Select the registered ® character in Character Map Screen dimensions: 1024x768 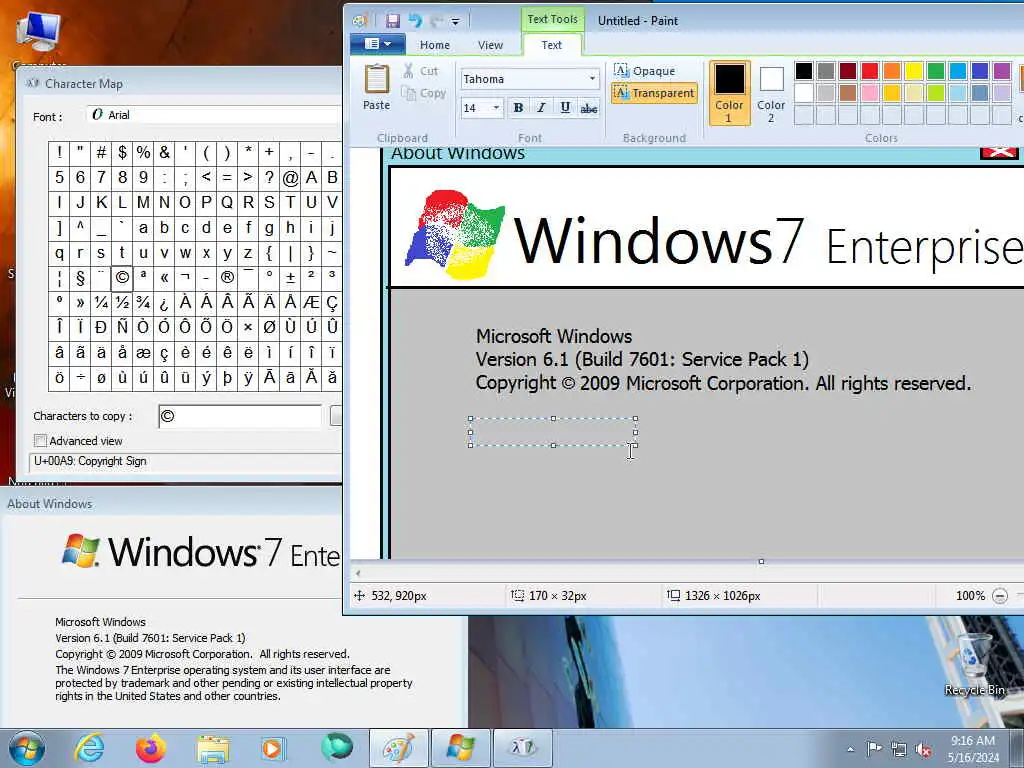[227, 278]
